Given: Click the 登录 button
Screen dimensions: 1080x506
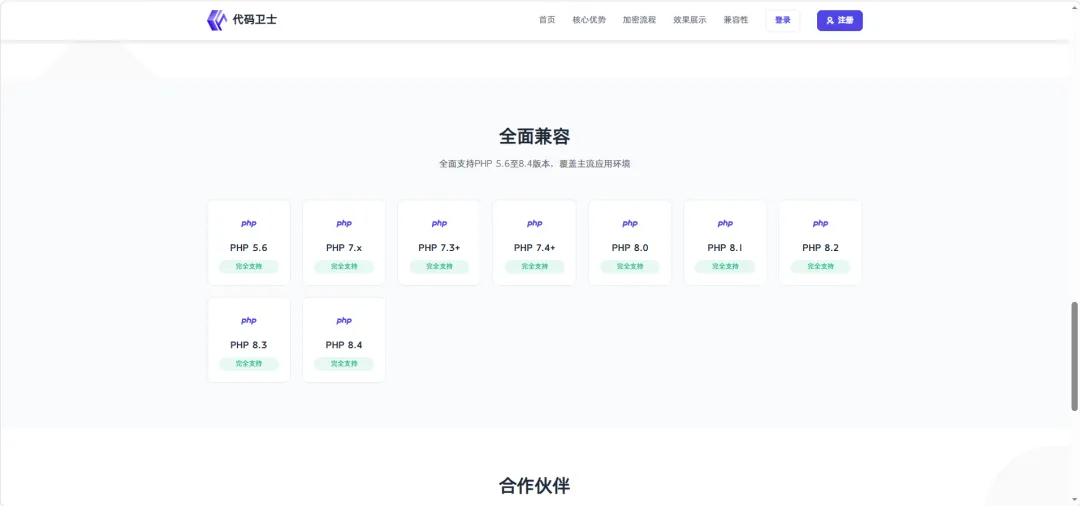Looking at the screenshot, I should (x=782, y=21).
